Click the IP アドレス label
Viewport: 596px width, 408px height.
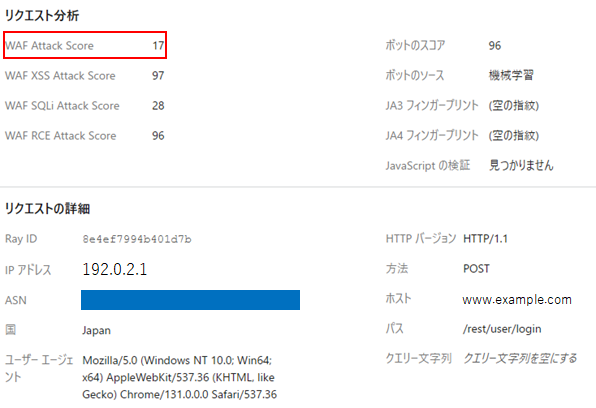28,270
